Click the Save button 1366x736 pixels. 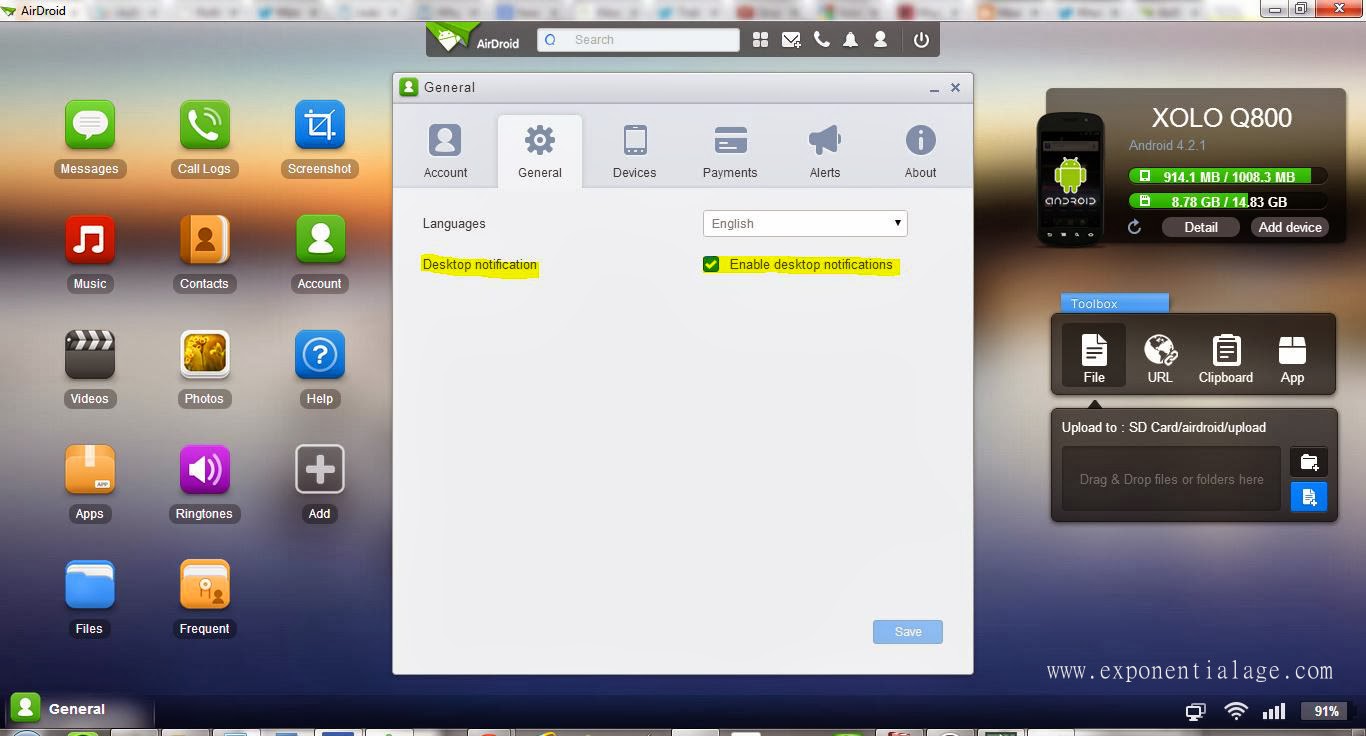(x=908, y=632)
